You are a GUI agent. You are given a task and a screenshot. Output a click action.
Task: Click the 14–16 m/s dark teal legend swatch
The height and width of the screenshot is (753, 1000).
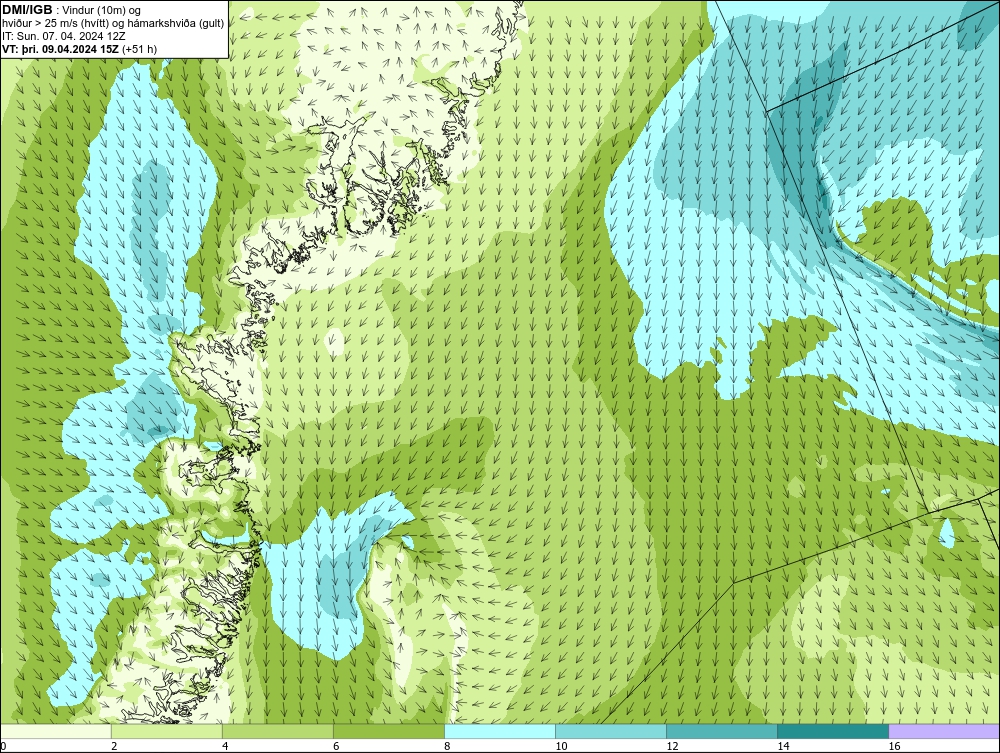pyautogui.click(x=833, y=731)
